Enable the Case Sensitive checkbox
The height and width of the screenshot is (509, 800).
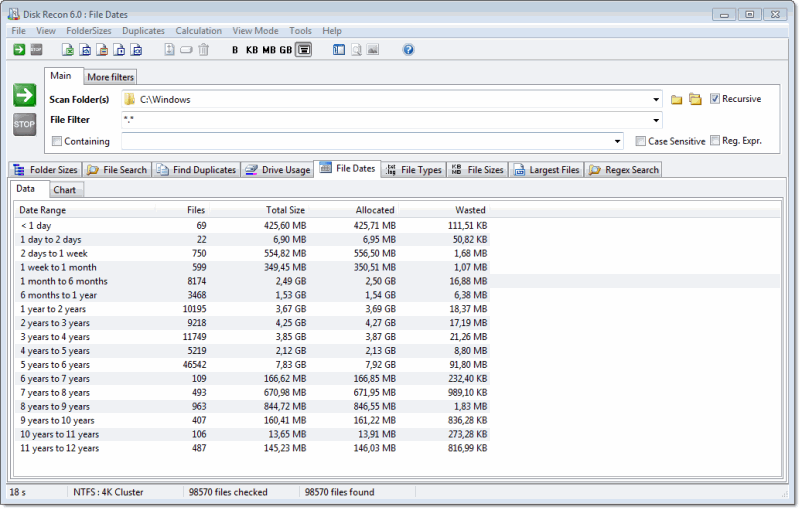641,141
